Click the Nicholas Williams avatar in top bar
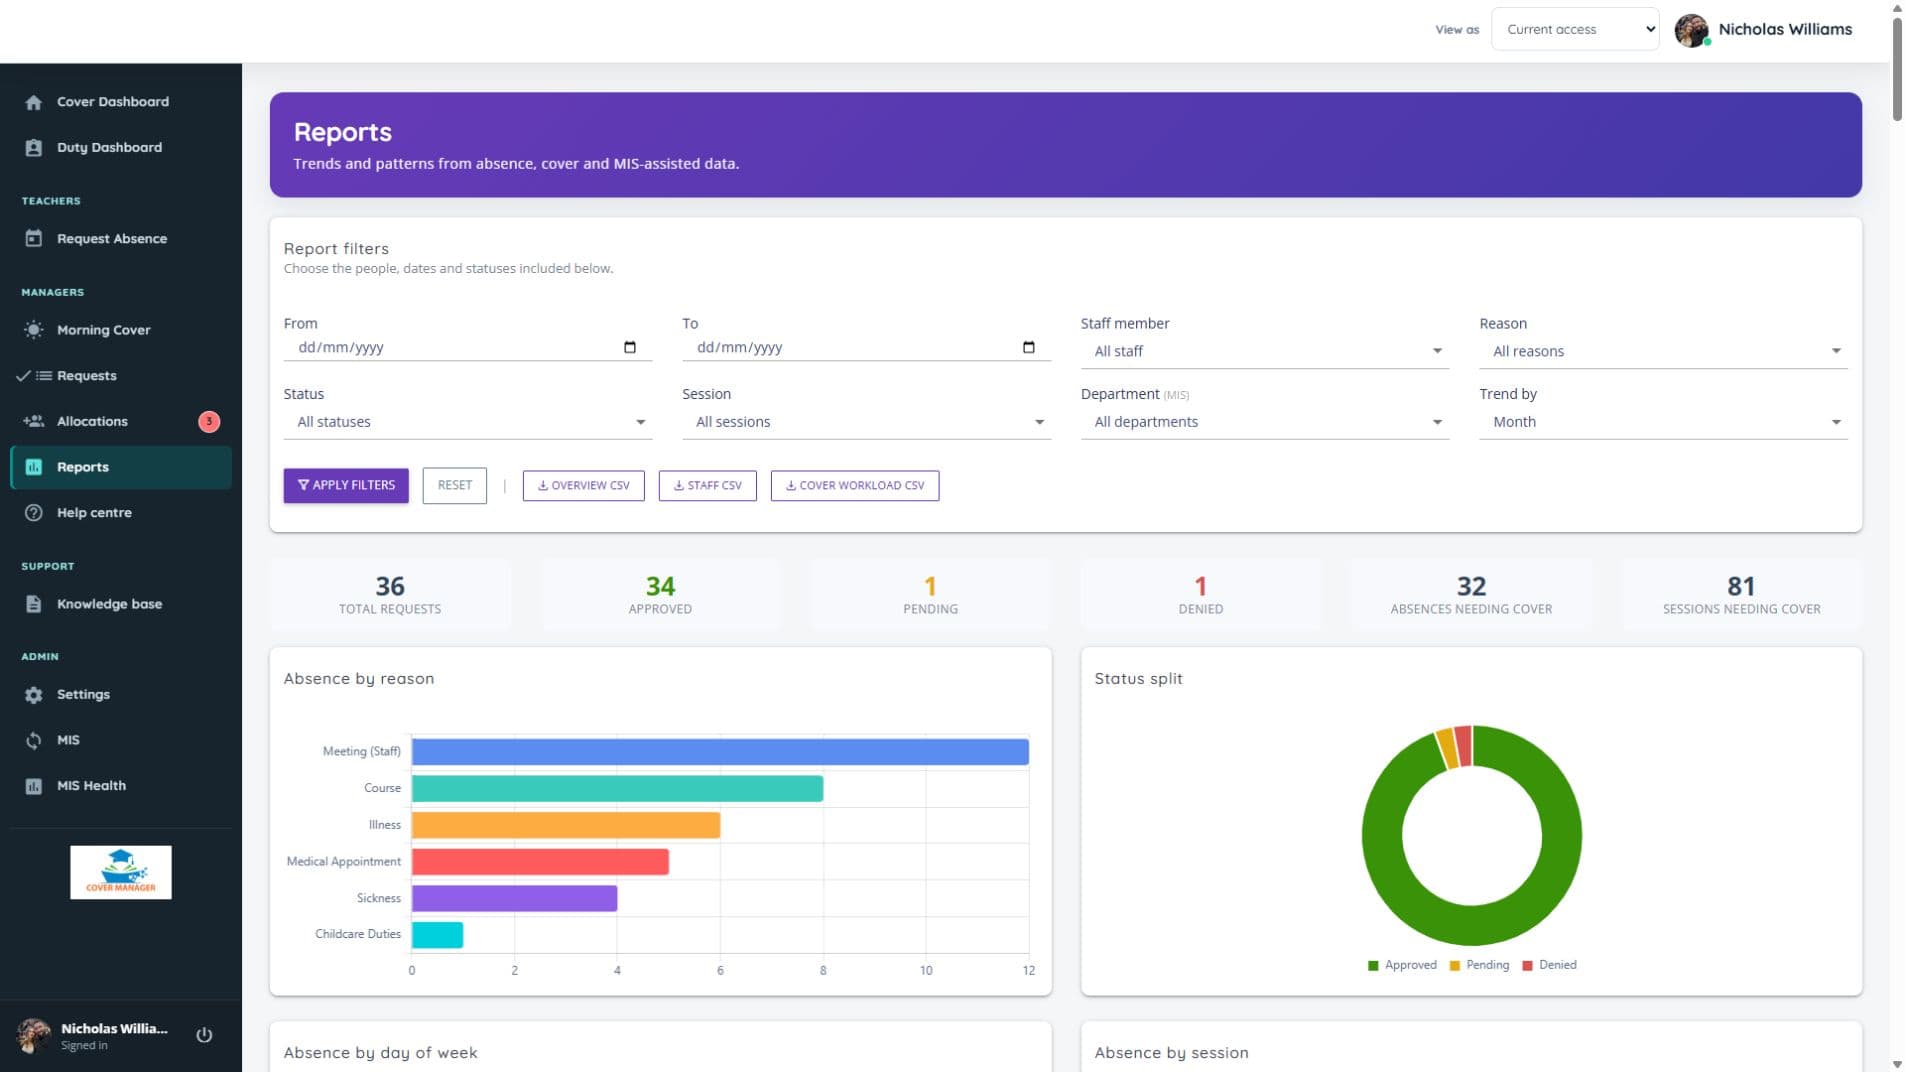This screenshot has width=1905, height=1072. point(1691,30)
